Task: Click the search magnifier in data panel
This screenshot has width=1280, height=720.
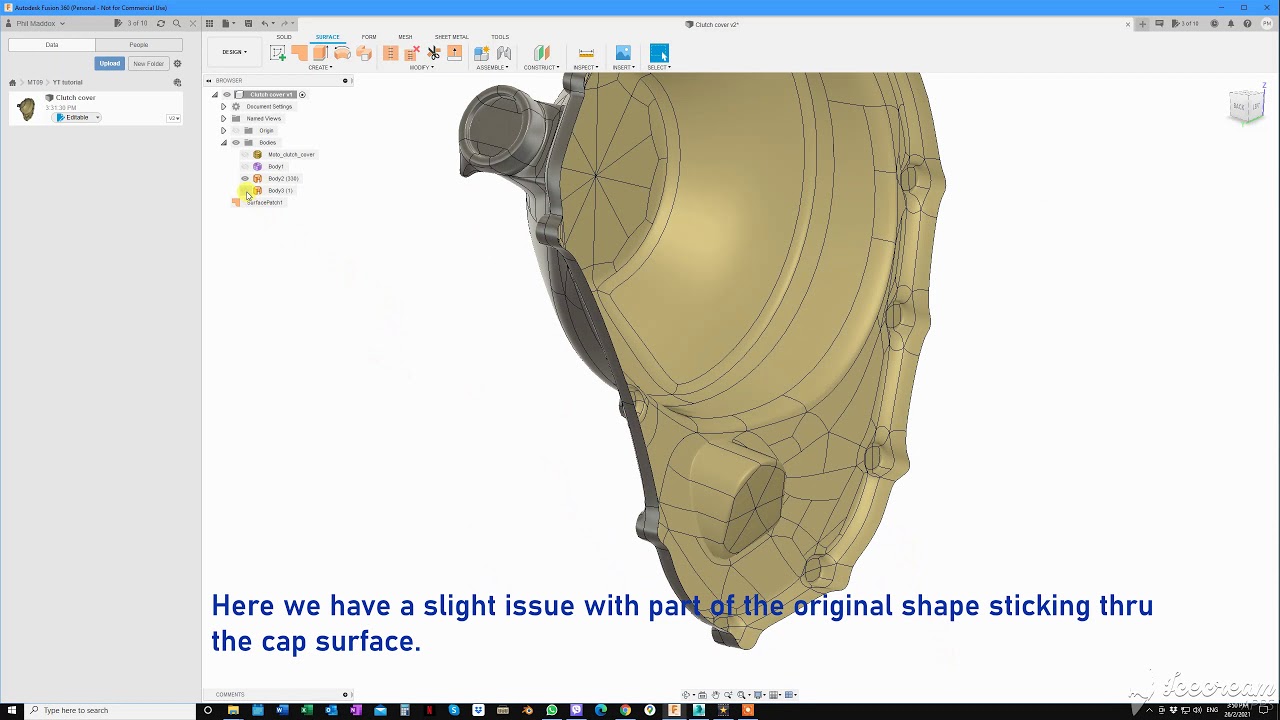Action: (x=177, y=23)
